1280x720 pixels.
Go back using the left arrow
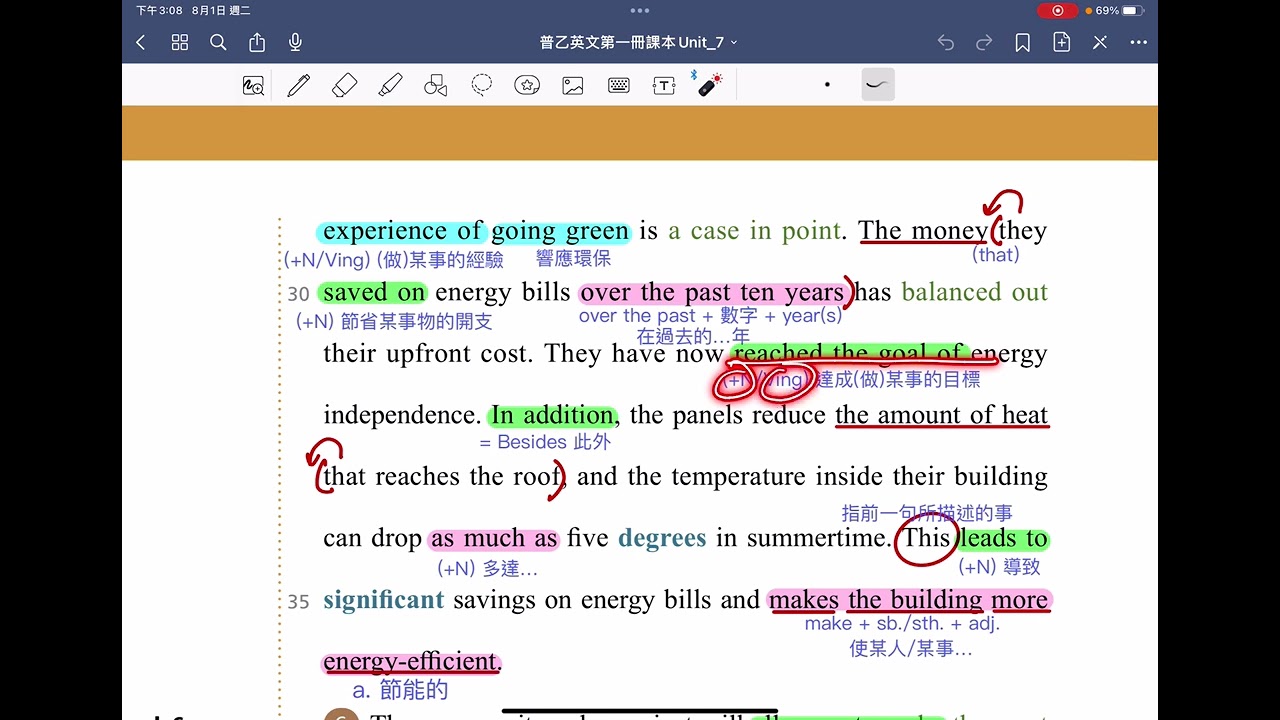pos(141,42)
